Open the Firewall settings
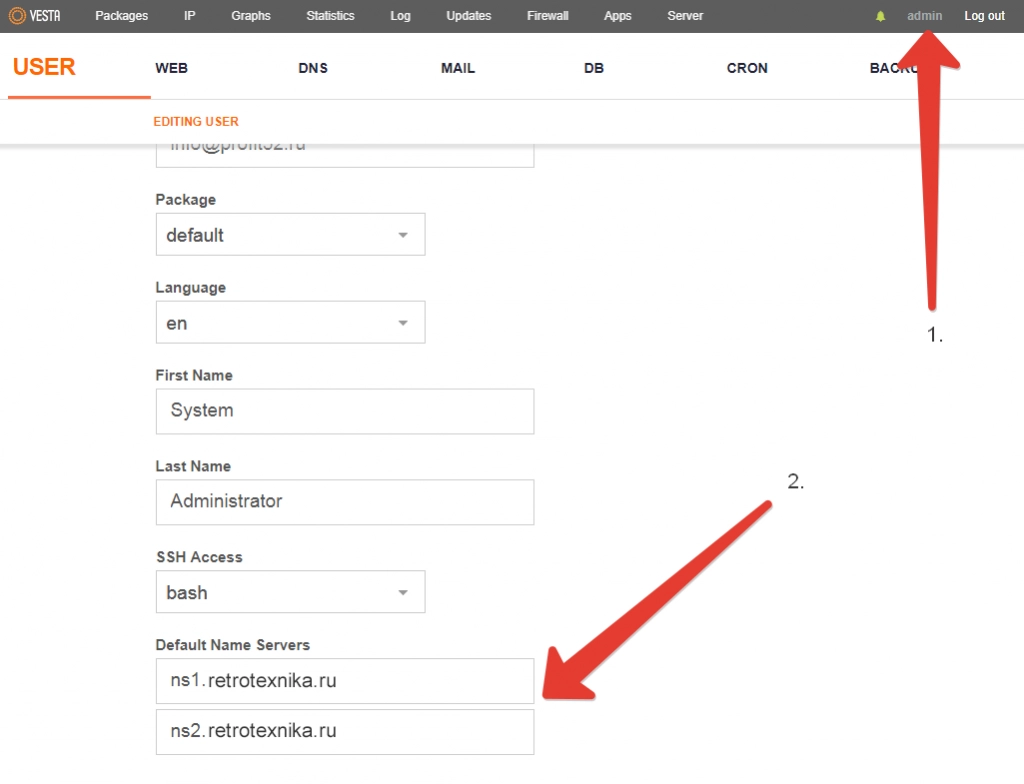The height and width of the screenshot is (784, 1024). tap(547, 16)
